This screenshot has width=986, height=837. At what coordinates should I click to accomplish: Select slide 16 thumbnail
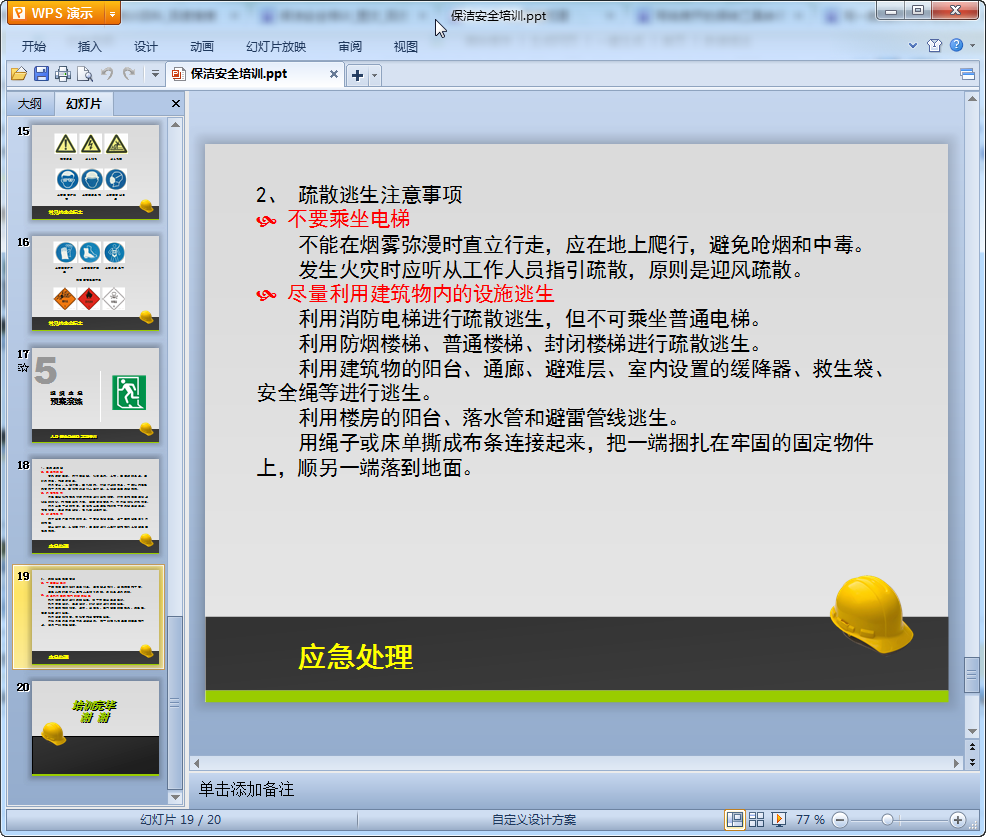pyautogui.click(x=96, y=283)
